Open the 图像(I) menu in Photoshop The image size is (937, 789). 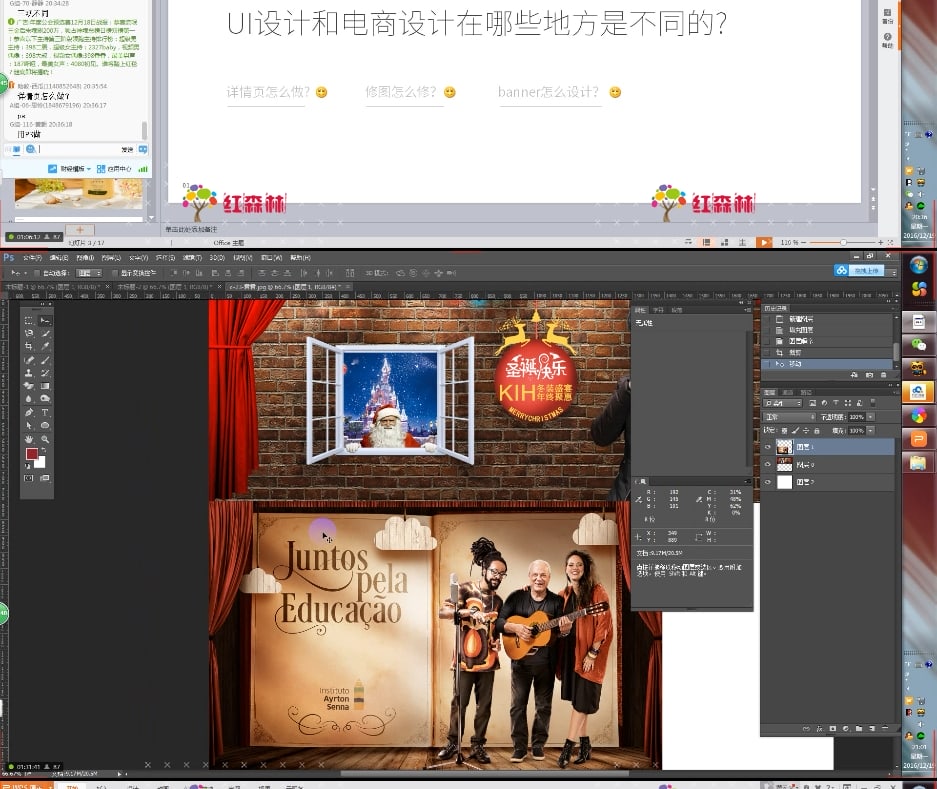(x=84, y=258)
